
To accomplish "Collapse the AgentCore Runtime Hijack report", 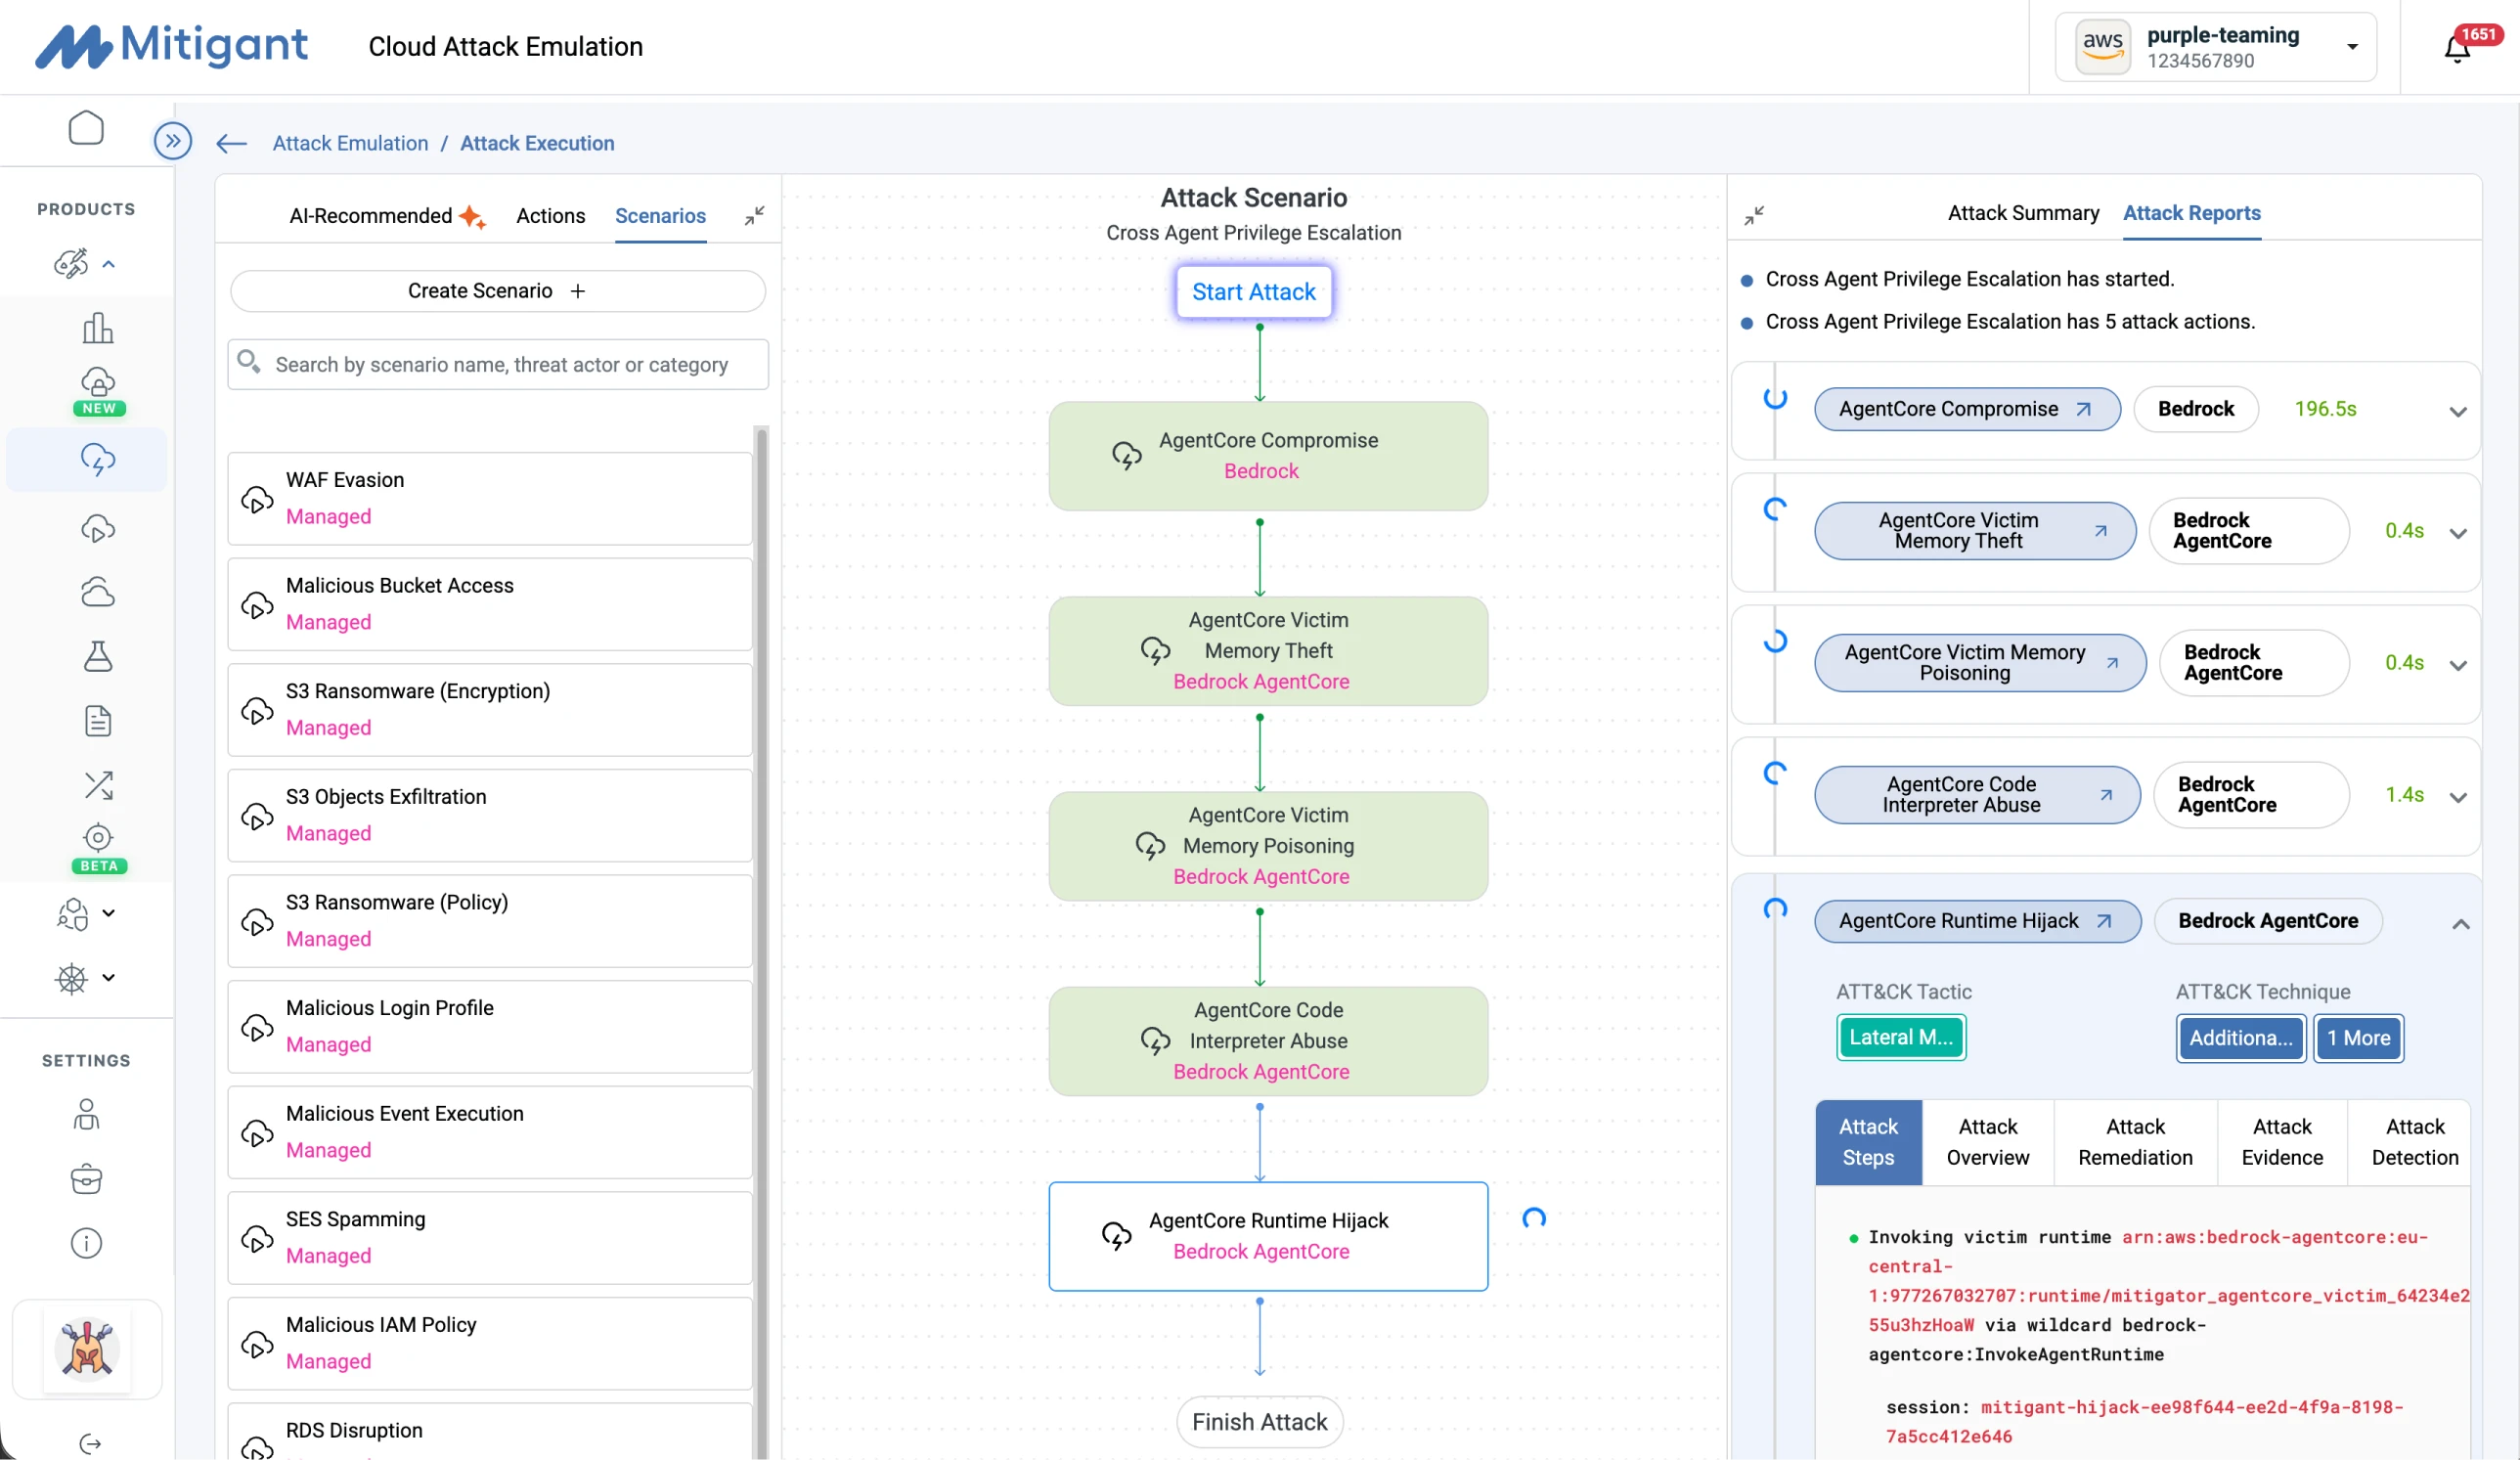I will pos(2461,924).
